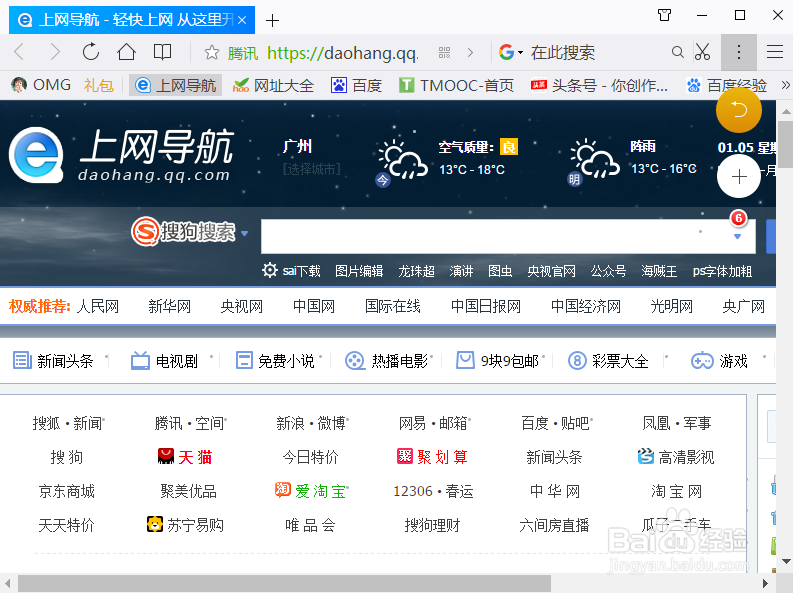The width and height of the screenshot is (793, 593).
Task: Click the horizontal scrollbar thumb
Action: click(284, 583)
